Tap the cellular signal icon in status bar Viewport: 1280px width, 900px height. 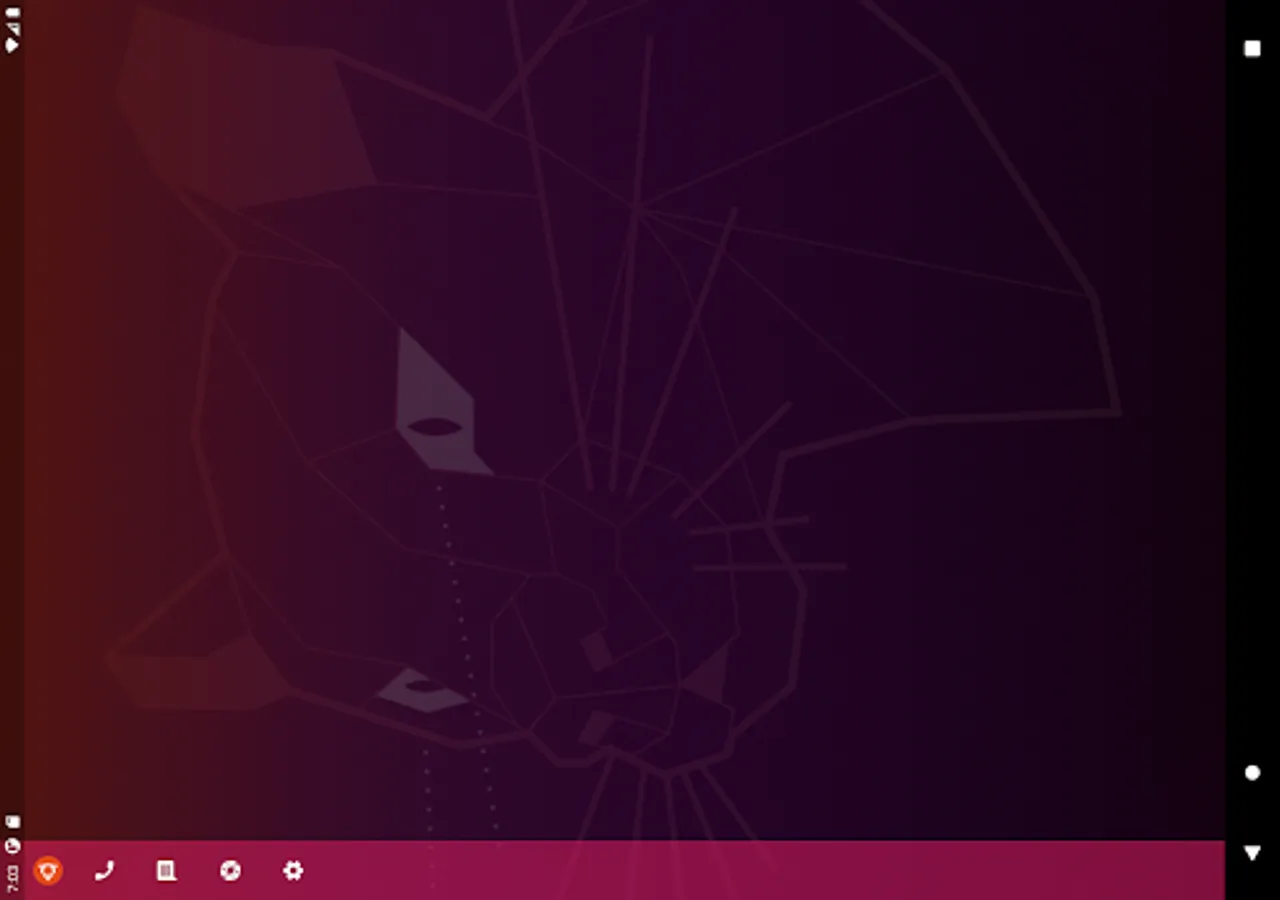coord(13,29)
